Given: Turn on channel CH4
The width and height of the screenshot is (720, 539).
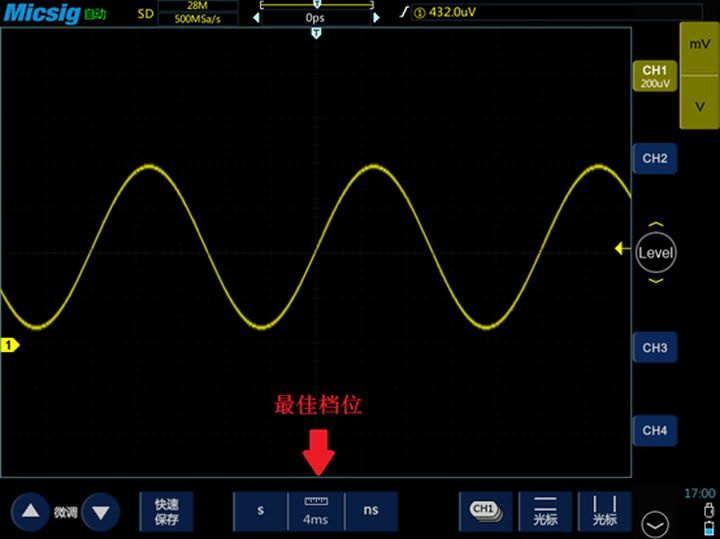Looking at the screenshot, I should [x=655, y=431].
